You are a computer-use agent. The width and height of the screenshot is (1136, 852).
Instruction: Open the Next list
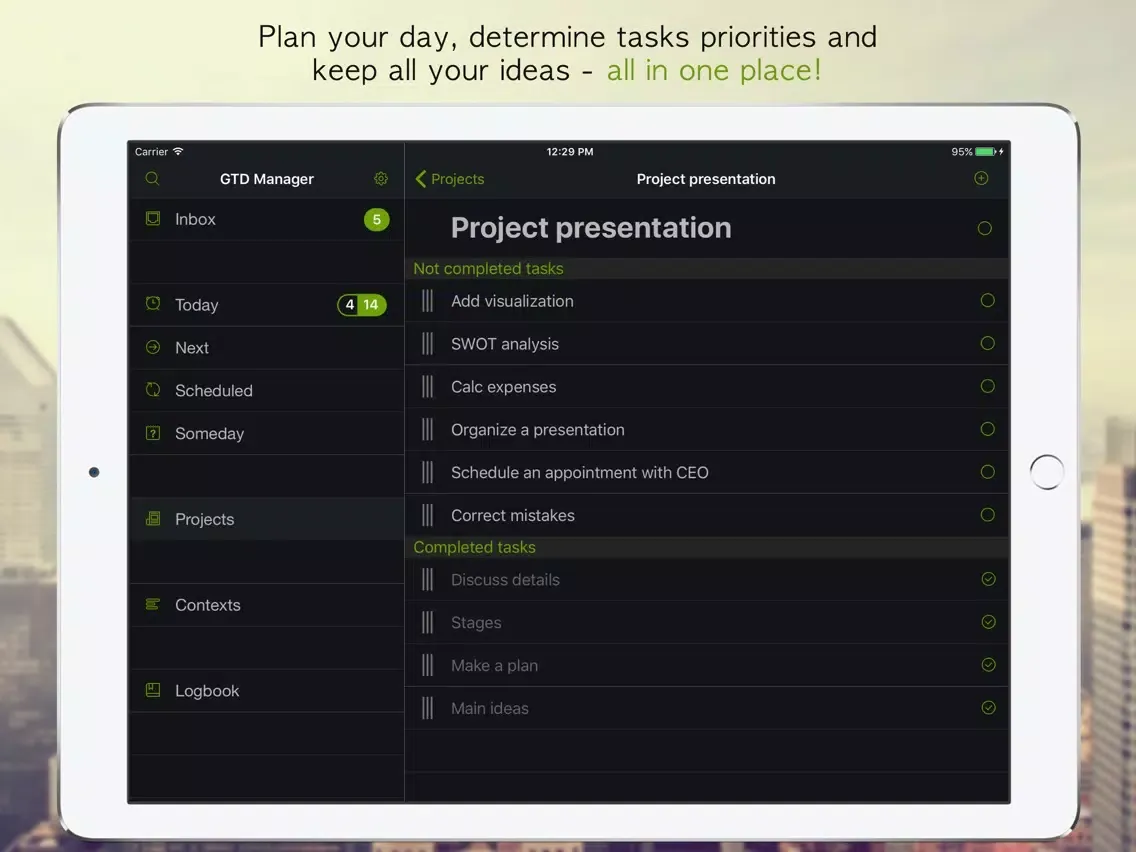[267, 348]
